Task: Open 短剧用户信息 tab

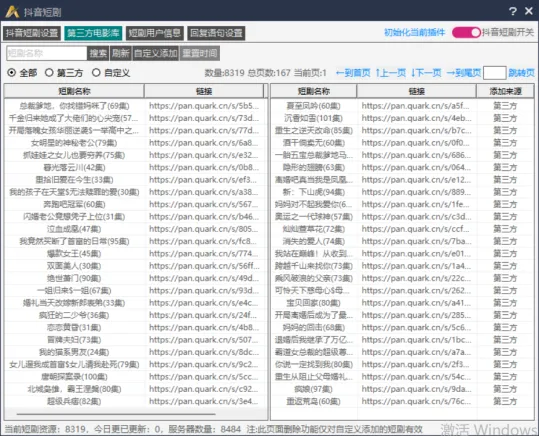Action: click(155, 33)
